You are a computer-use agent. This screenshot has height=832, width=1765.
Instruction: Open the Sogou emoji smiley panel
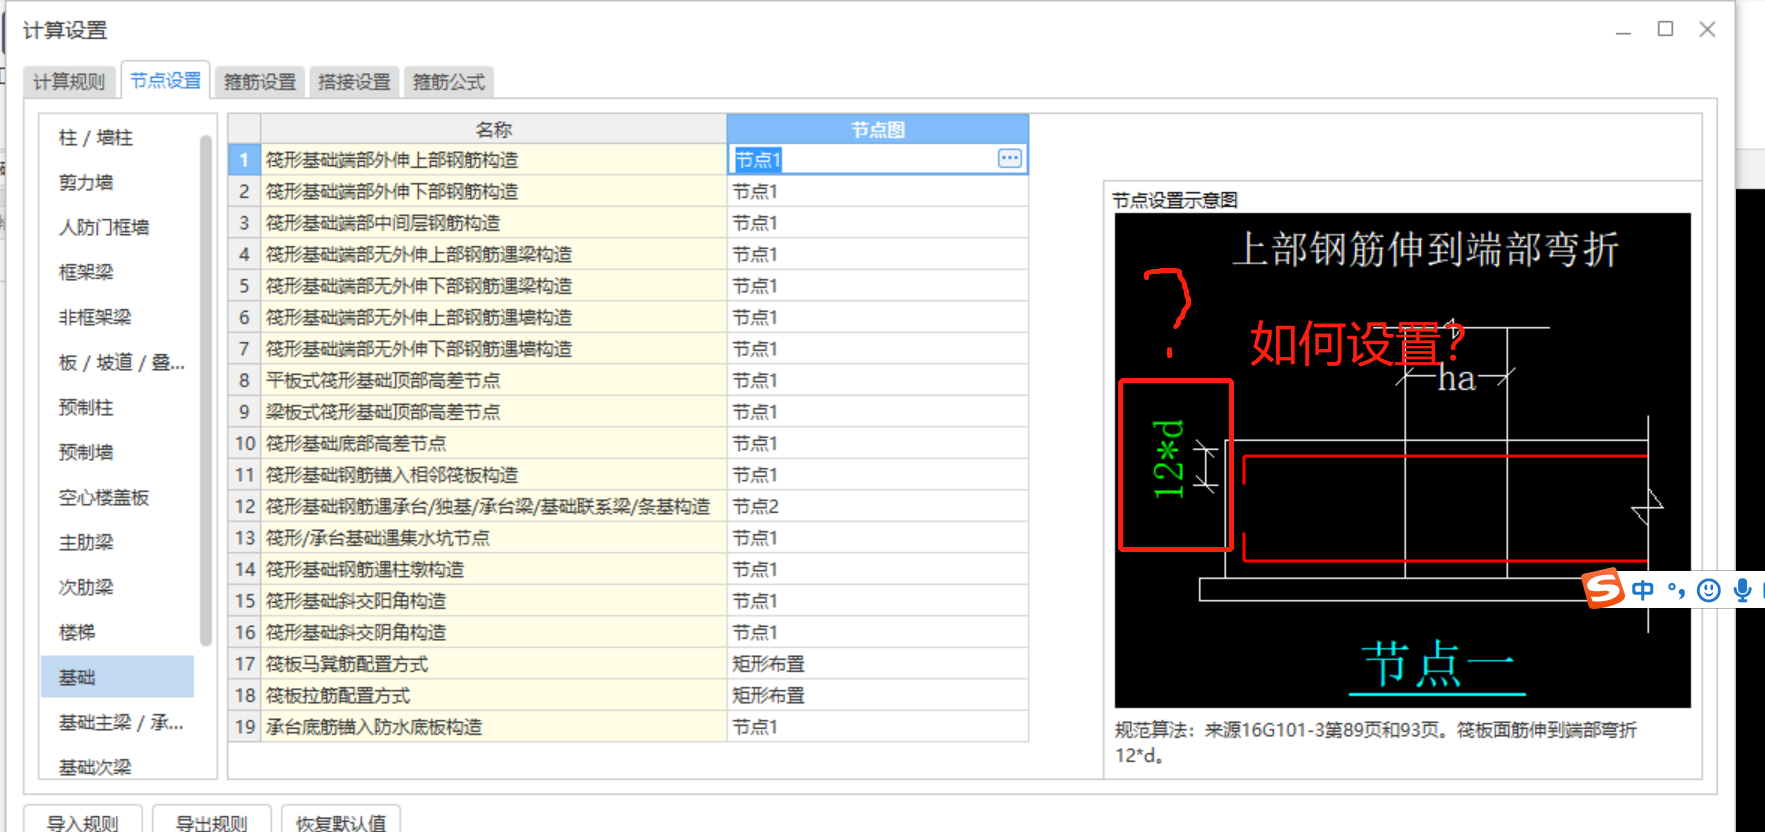coord(1709,590)
